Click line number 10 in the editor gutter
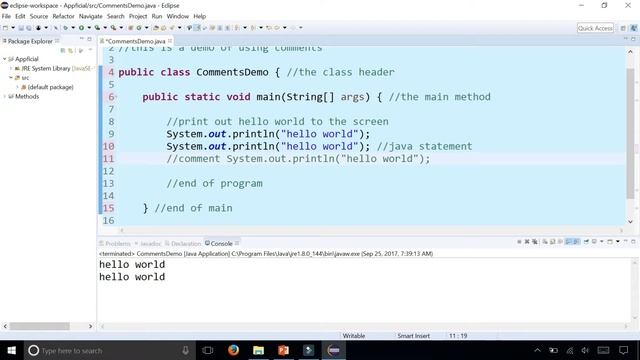 point(109,146)
